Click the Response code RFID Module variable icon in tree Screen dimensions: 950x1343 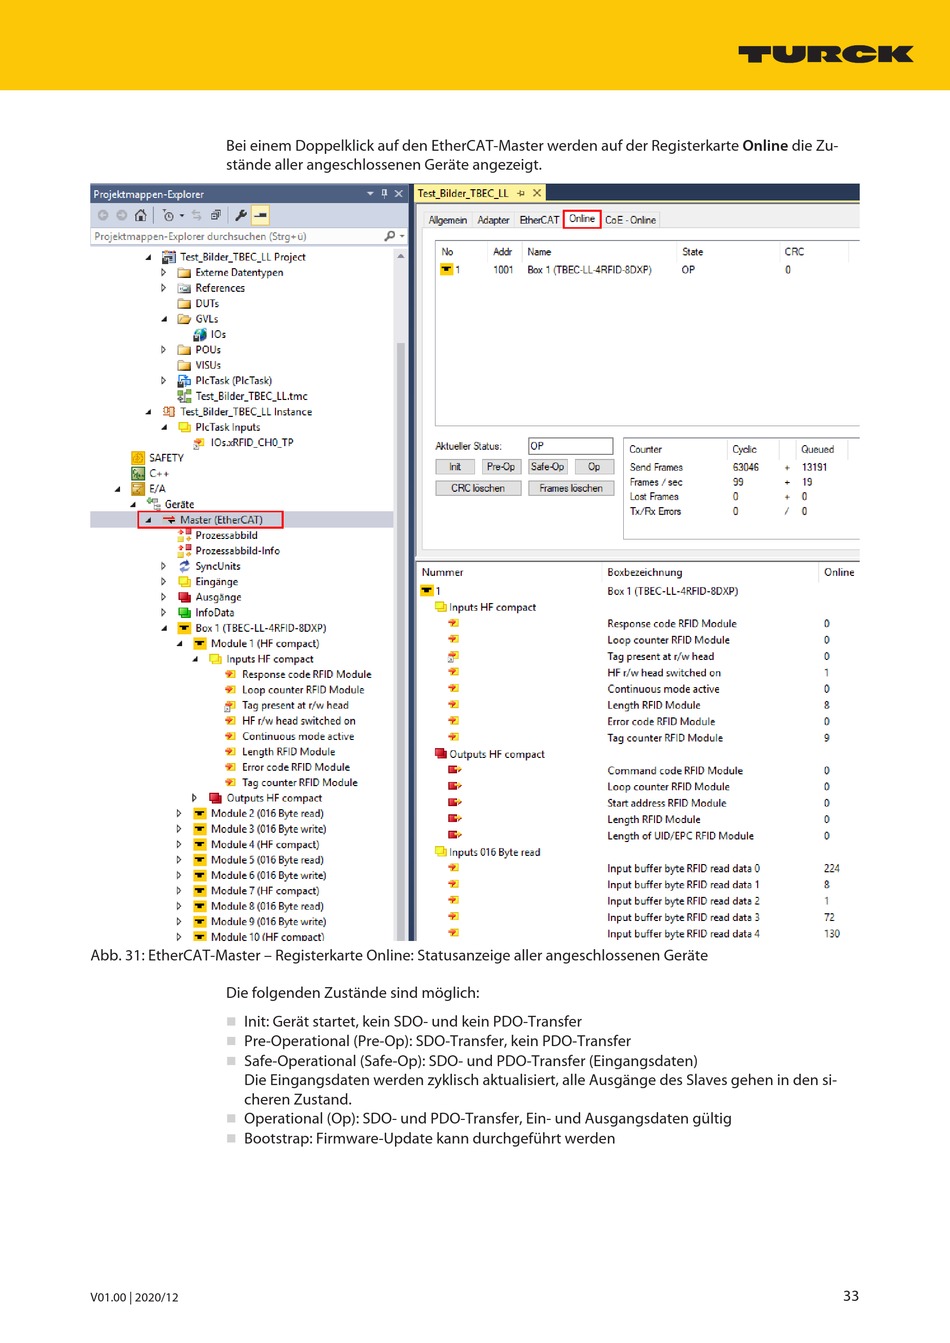point(230,674)
